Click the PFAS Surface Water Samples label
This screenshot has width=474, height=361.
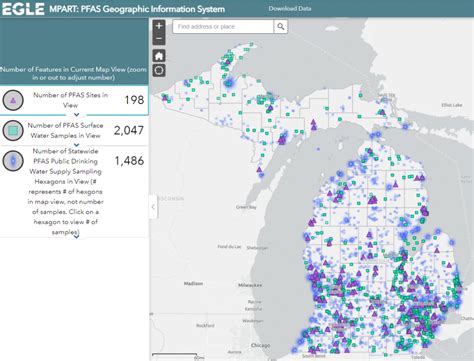[x=65, y=130]
